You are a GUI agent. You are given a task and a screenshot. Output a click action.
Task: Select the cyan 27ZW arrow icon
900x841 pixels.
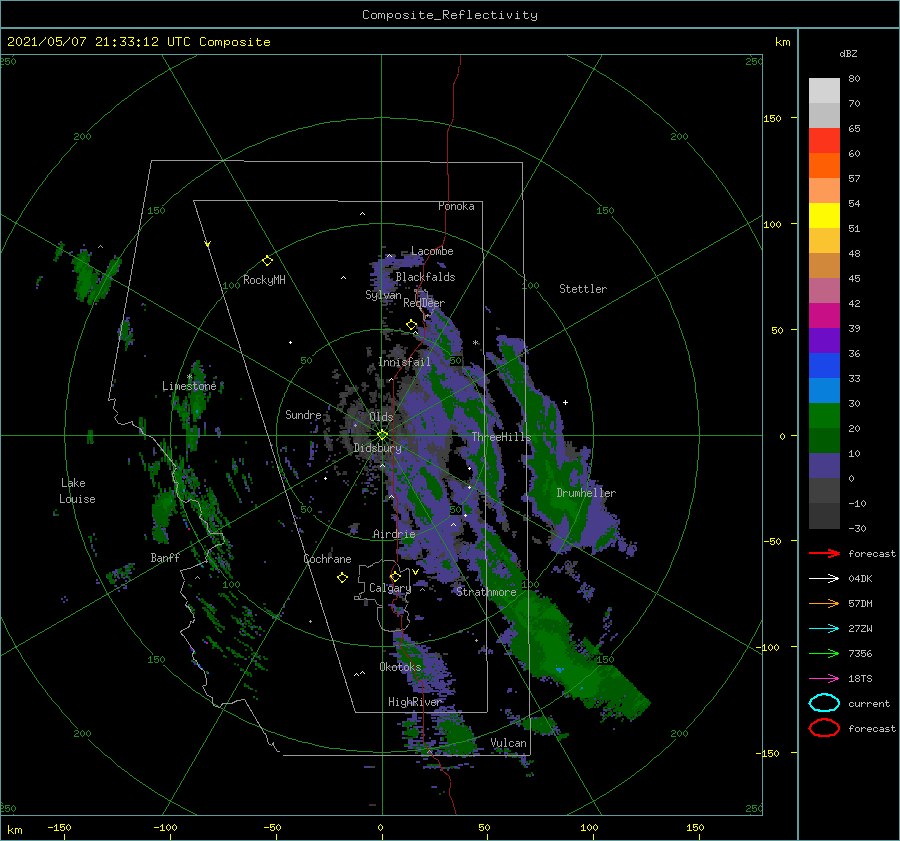(x=824, y=629)
